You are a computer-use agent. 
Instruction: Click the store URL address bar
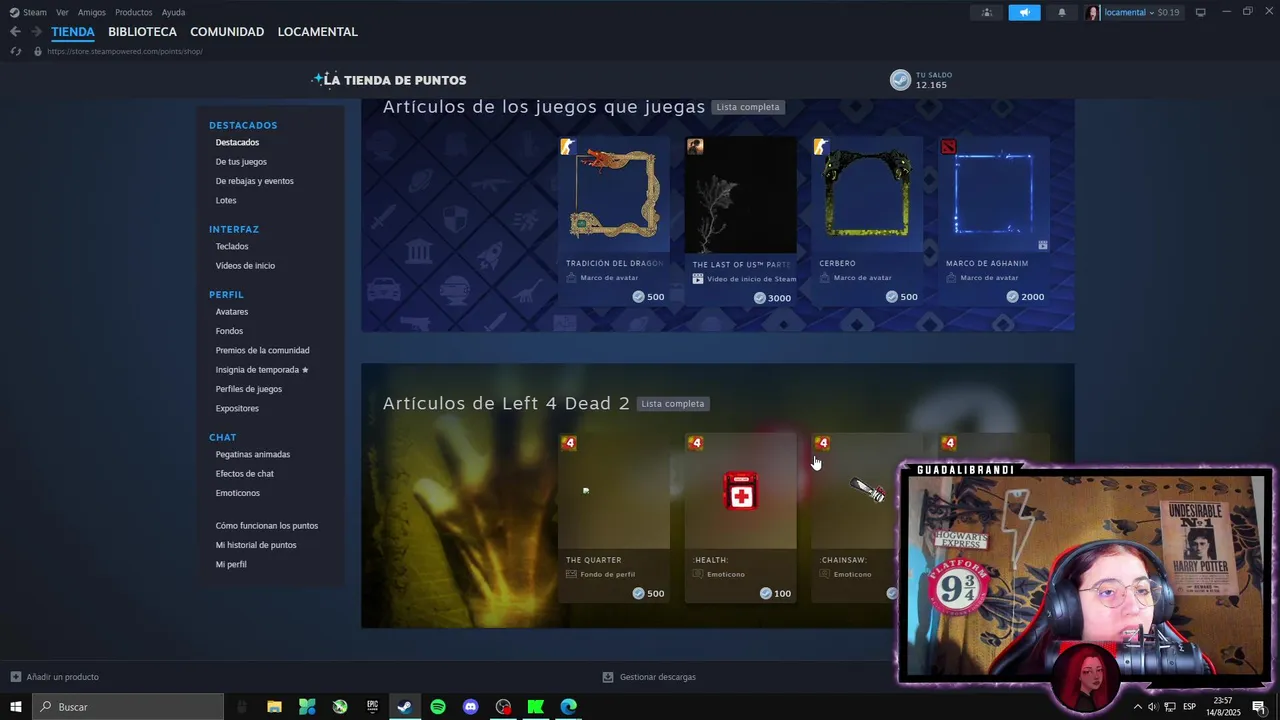[125, 51]
